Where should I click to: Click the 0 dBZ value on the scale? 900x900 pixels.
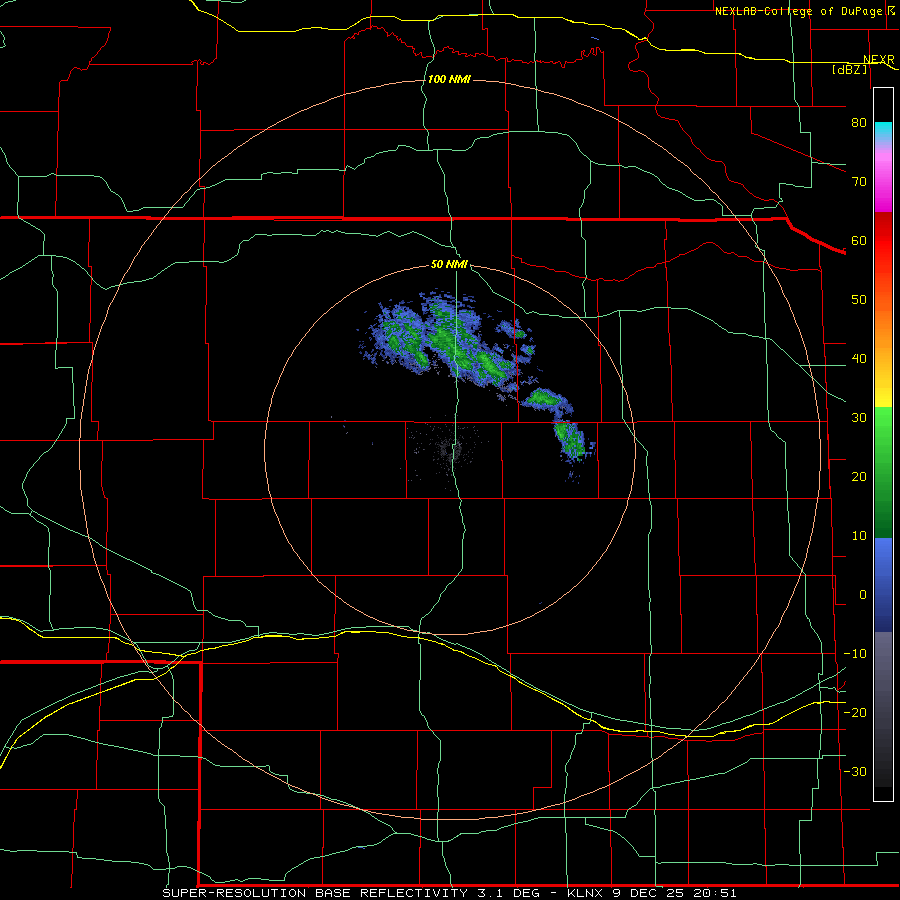863,595
